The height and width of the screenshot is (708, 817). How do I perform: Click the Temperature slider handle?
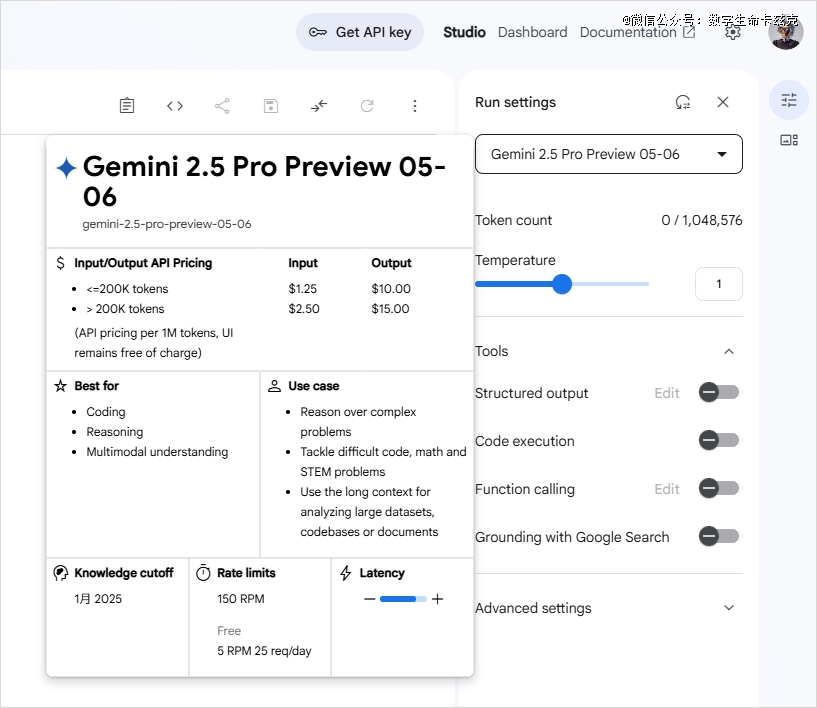pyautogui.click(x=562, y=284)
